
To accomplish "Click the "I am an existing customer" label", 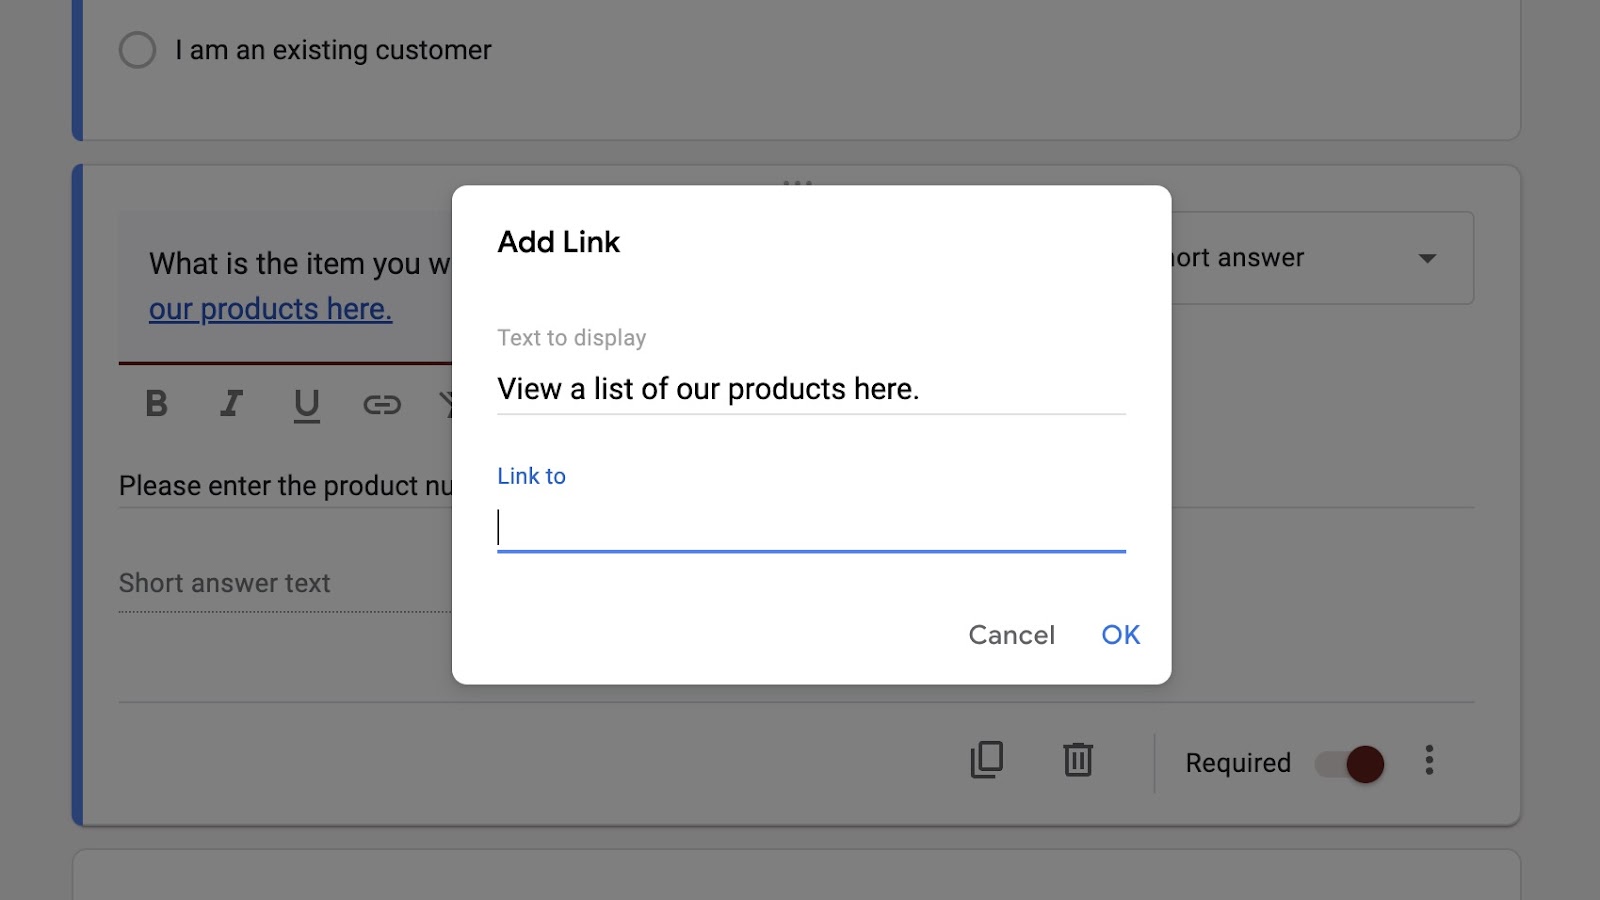I will coord(333,50).
